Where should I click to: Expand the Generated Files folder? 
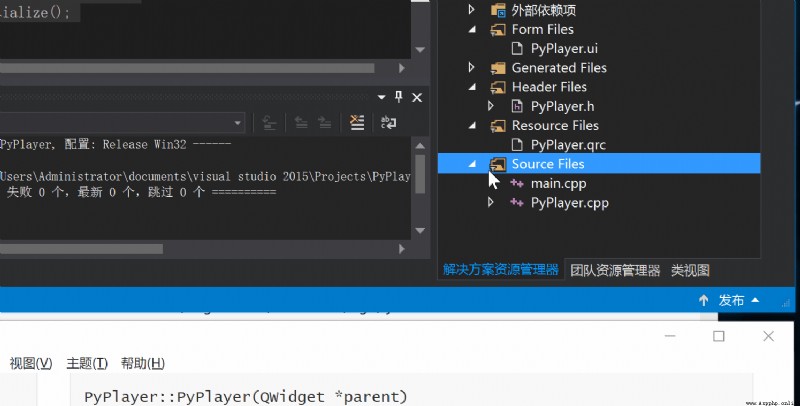click(471, 67)
